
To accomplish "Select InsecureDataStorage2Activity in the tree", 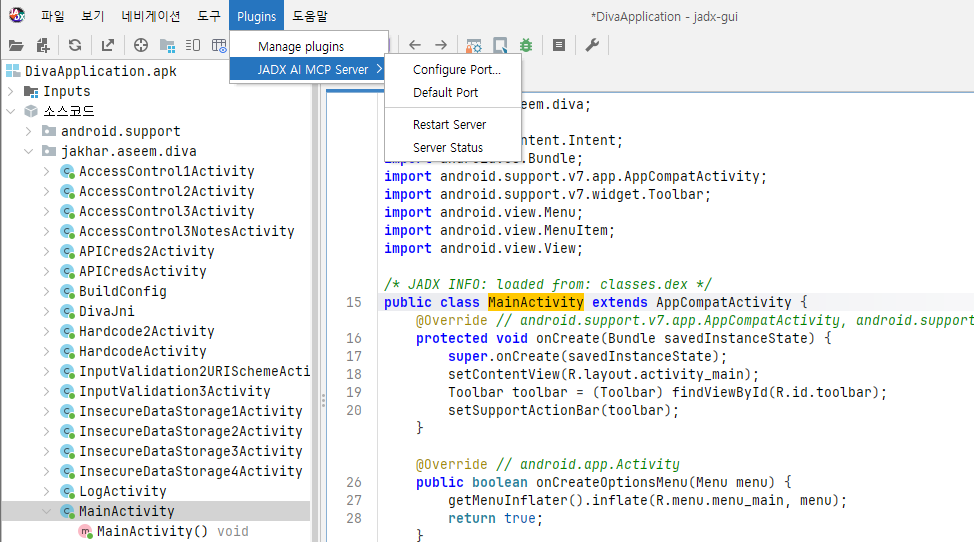I will coord(191,431).
